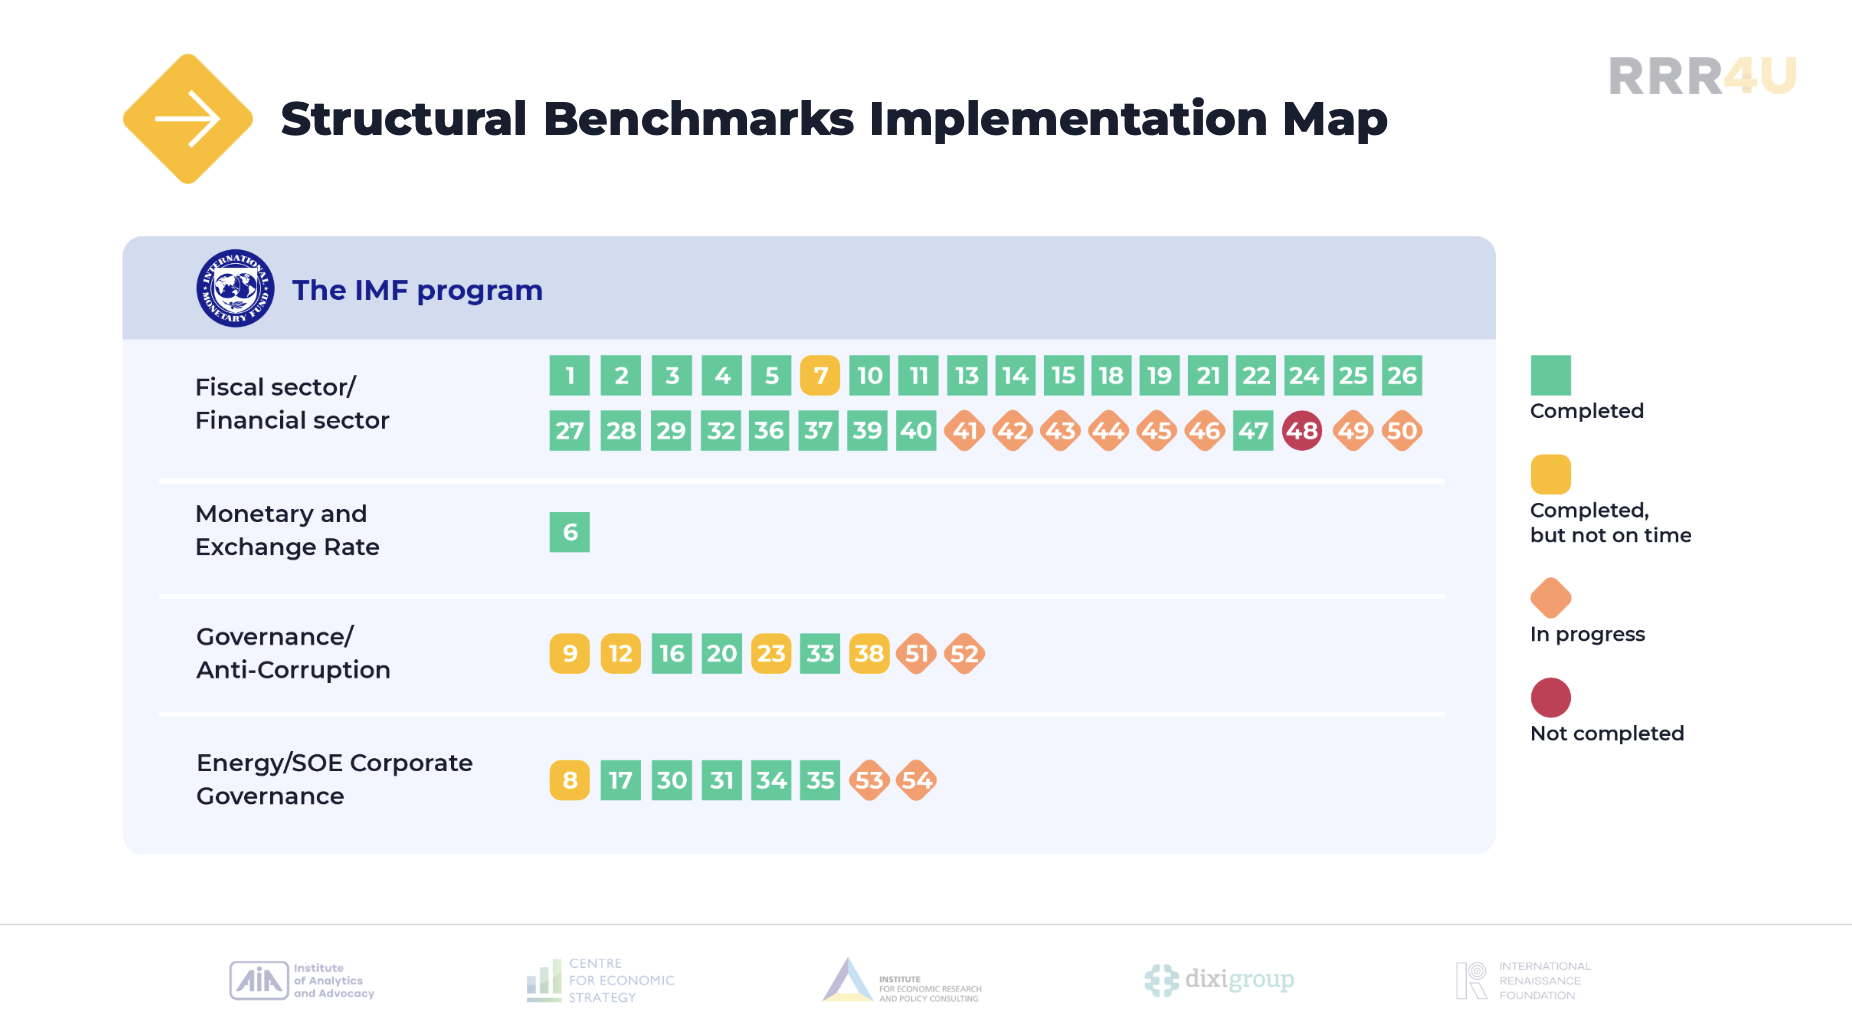Open the dixigroup logo
The width and height of the screenshot is (1852, 1032).
coord(1219,980)
